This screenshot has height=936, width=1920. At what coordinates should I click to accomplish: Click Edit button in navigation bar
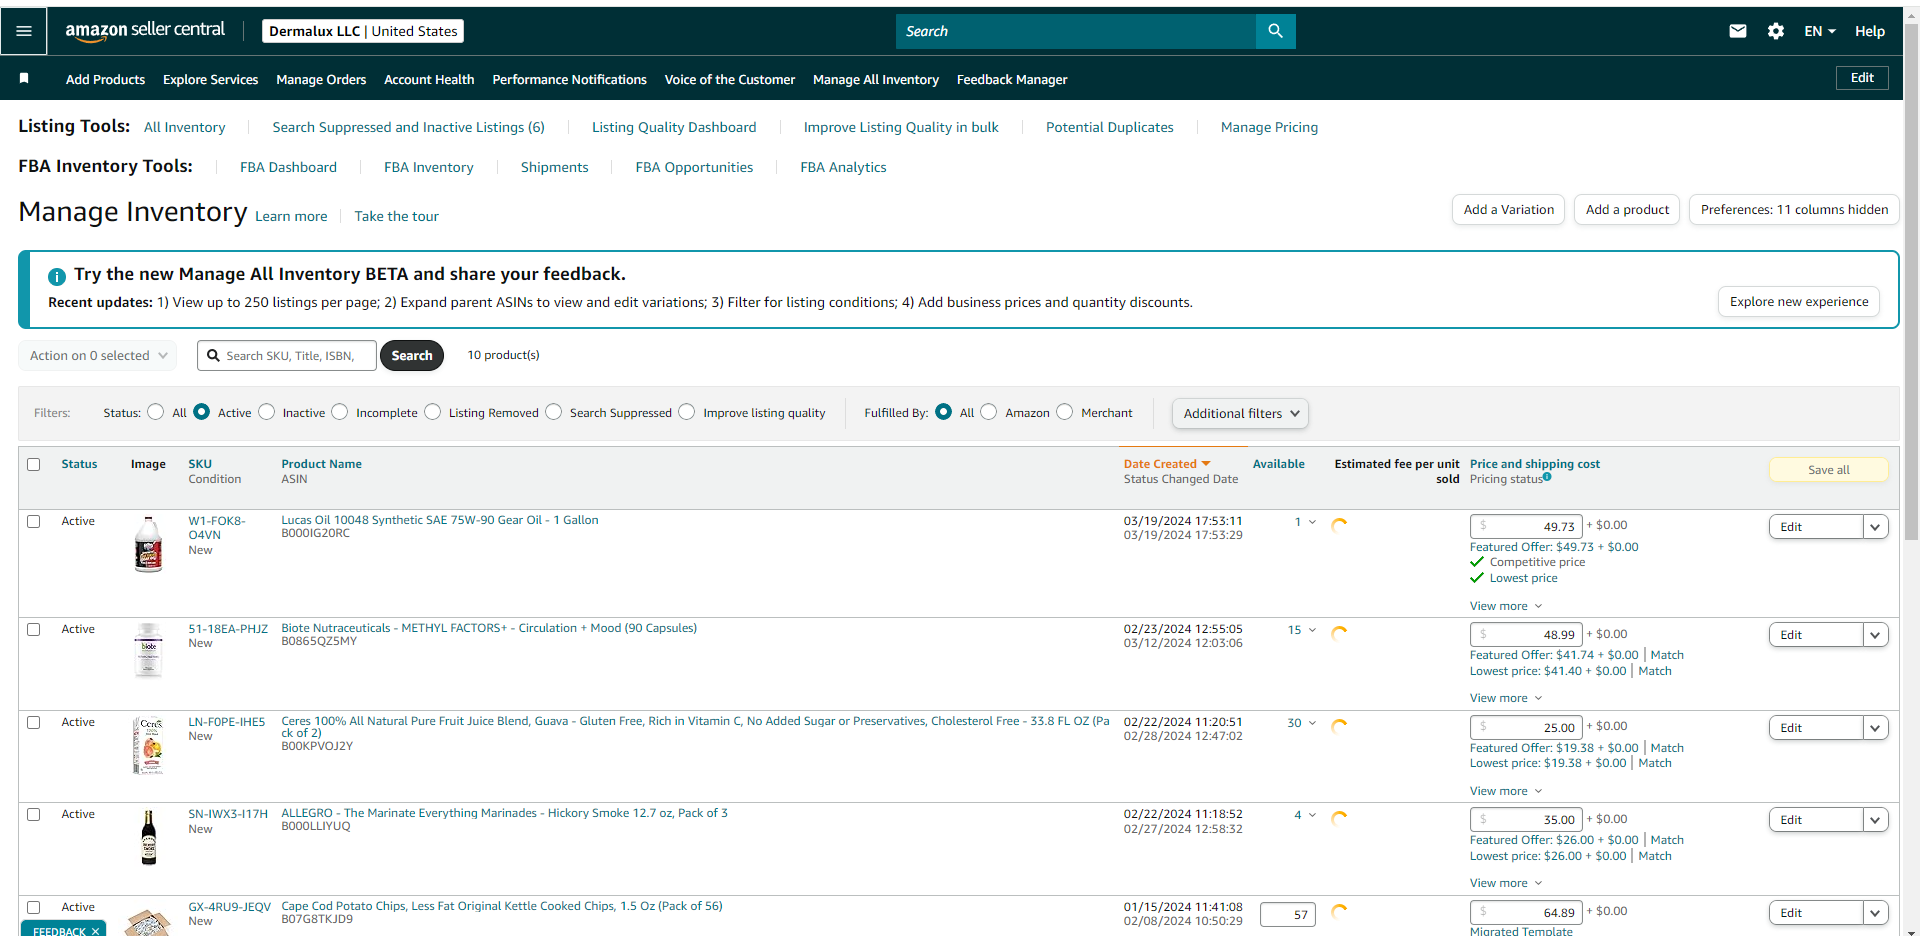pyautogui.click(x=1862, y=78)
